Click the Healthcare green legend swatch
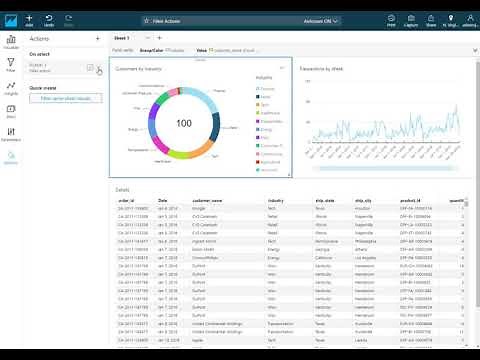480x360 pixels. coord(258,113)
